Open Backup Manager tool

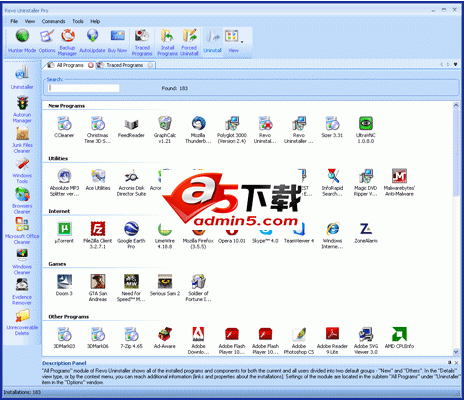[67, 42]
